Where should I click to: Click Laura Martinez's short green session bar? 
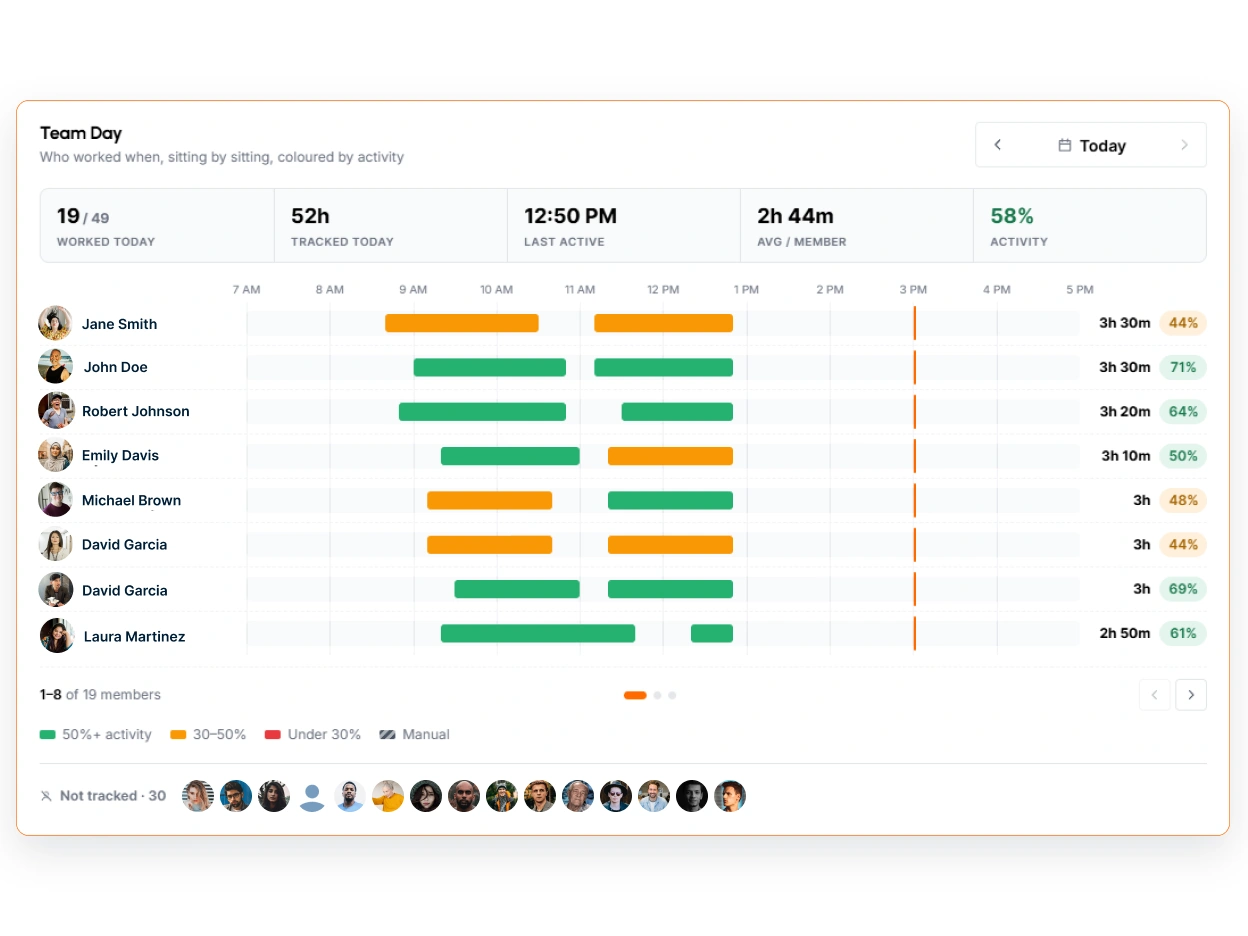point(712,633)
